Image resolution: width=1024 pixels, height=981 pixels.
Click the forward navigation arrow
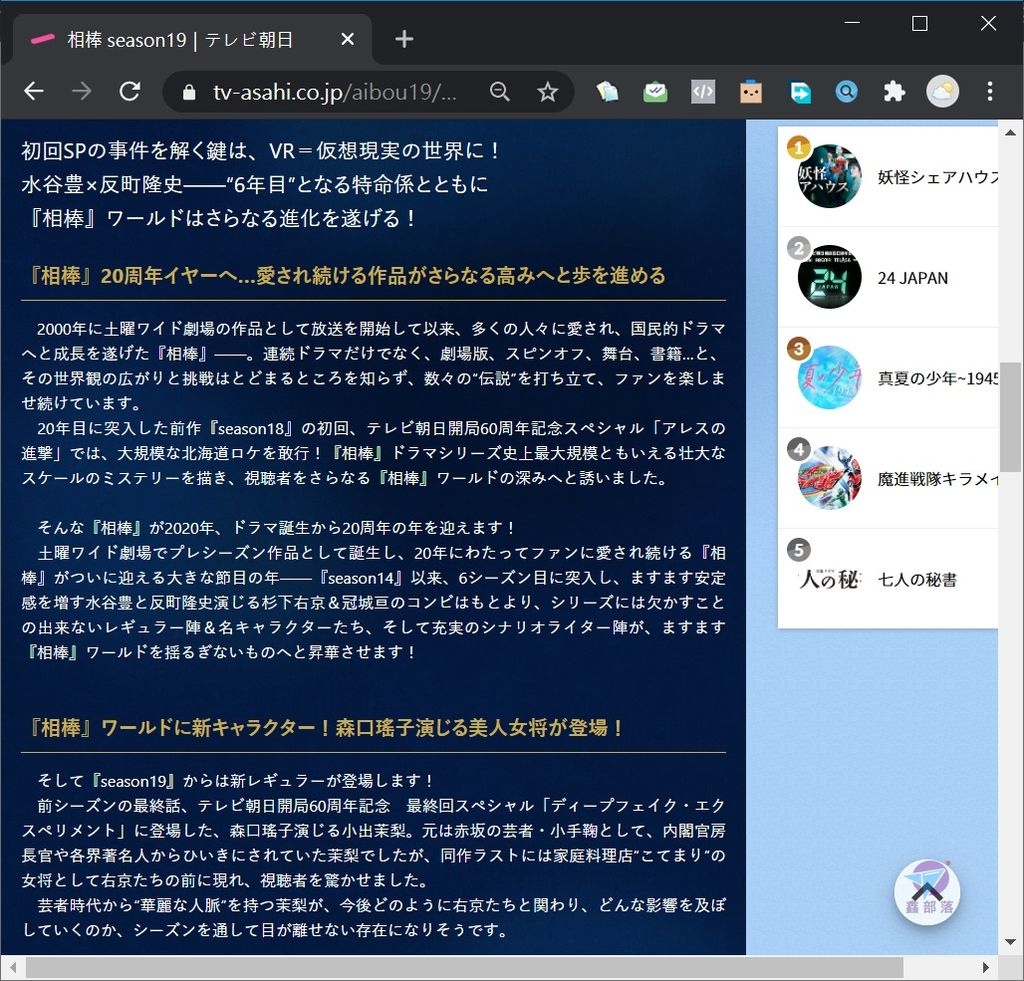click(82, 91)
